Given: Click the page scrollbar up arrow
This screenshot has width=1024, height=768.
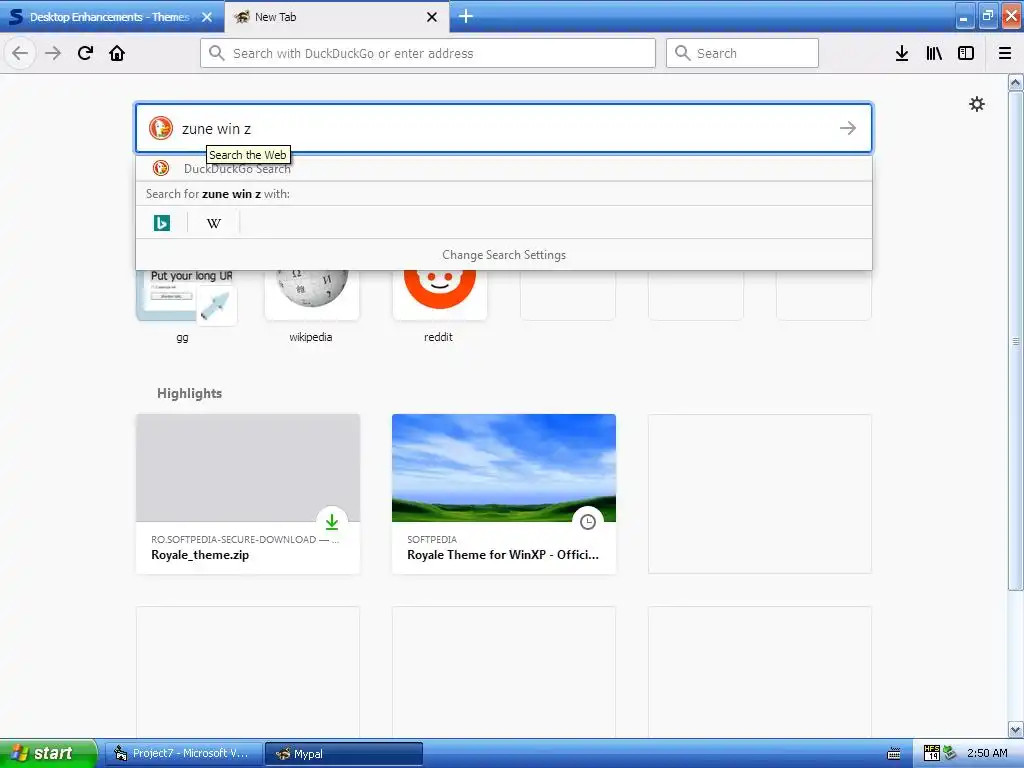Looking at the screenshot, I should pyautogui.click(x=1016, y=83).
